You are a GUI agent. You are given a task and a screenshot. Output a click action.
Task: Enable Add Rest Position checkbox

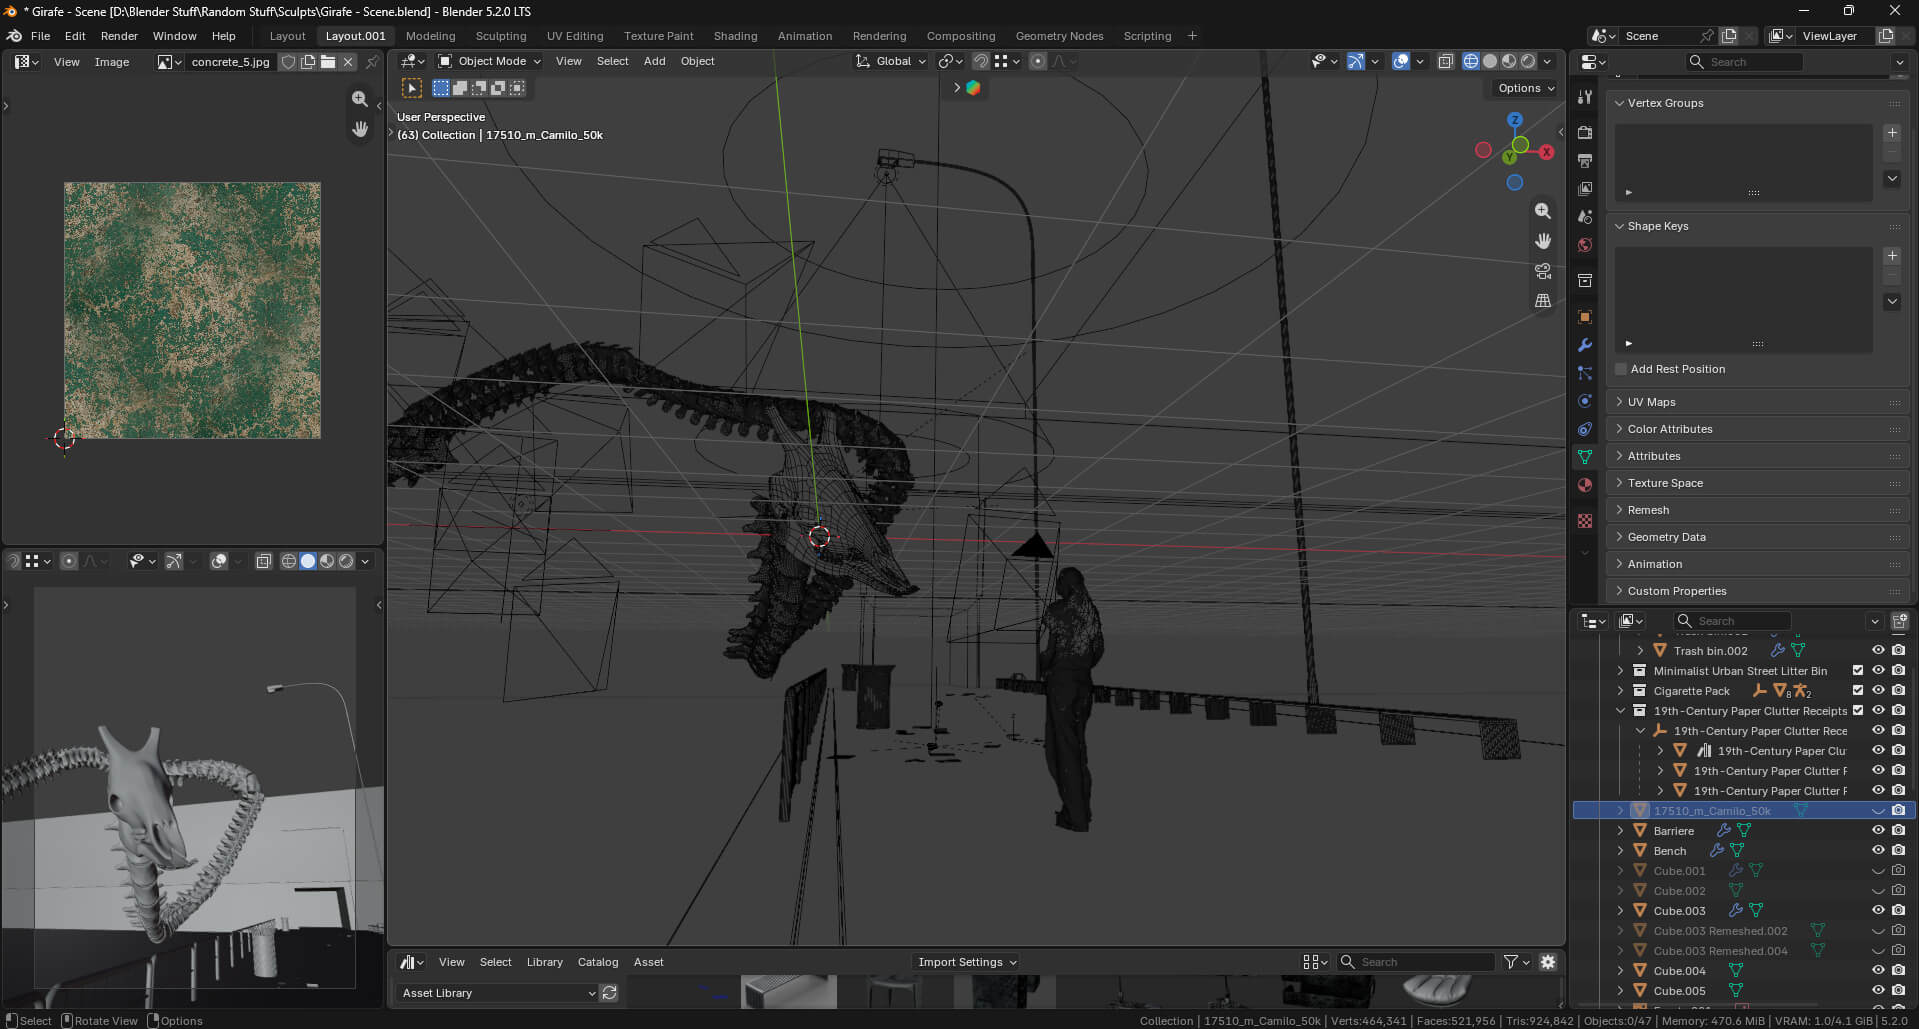click(x=1621, y=369)
